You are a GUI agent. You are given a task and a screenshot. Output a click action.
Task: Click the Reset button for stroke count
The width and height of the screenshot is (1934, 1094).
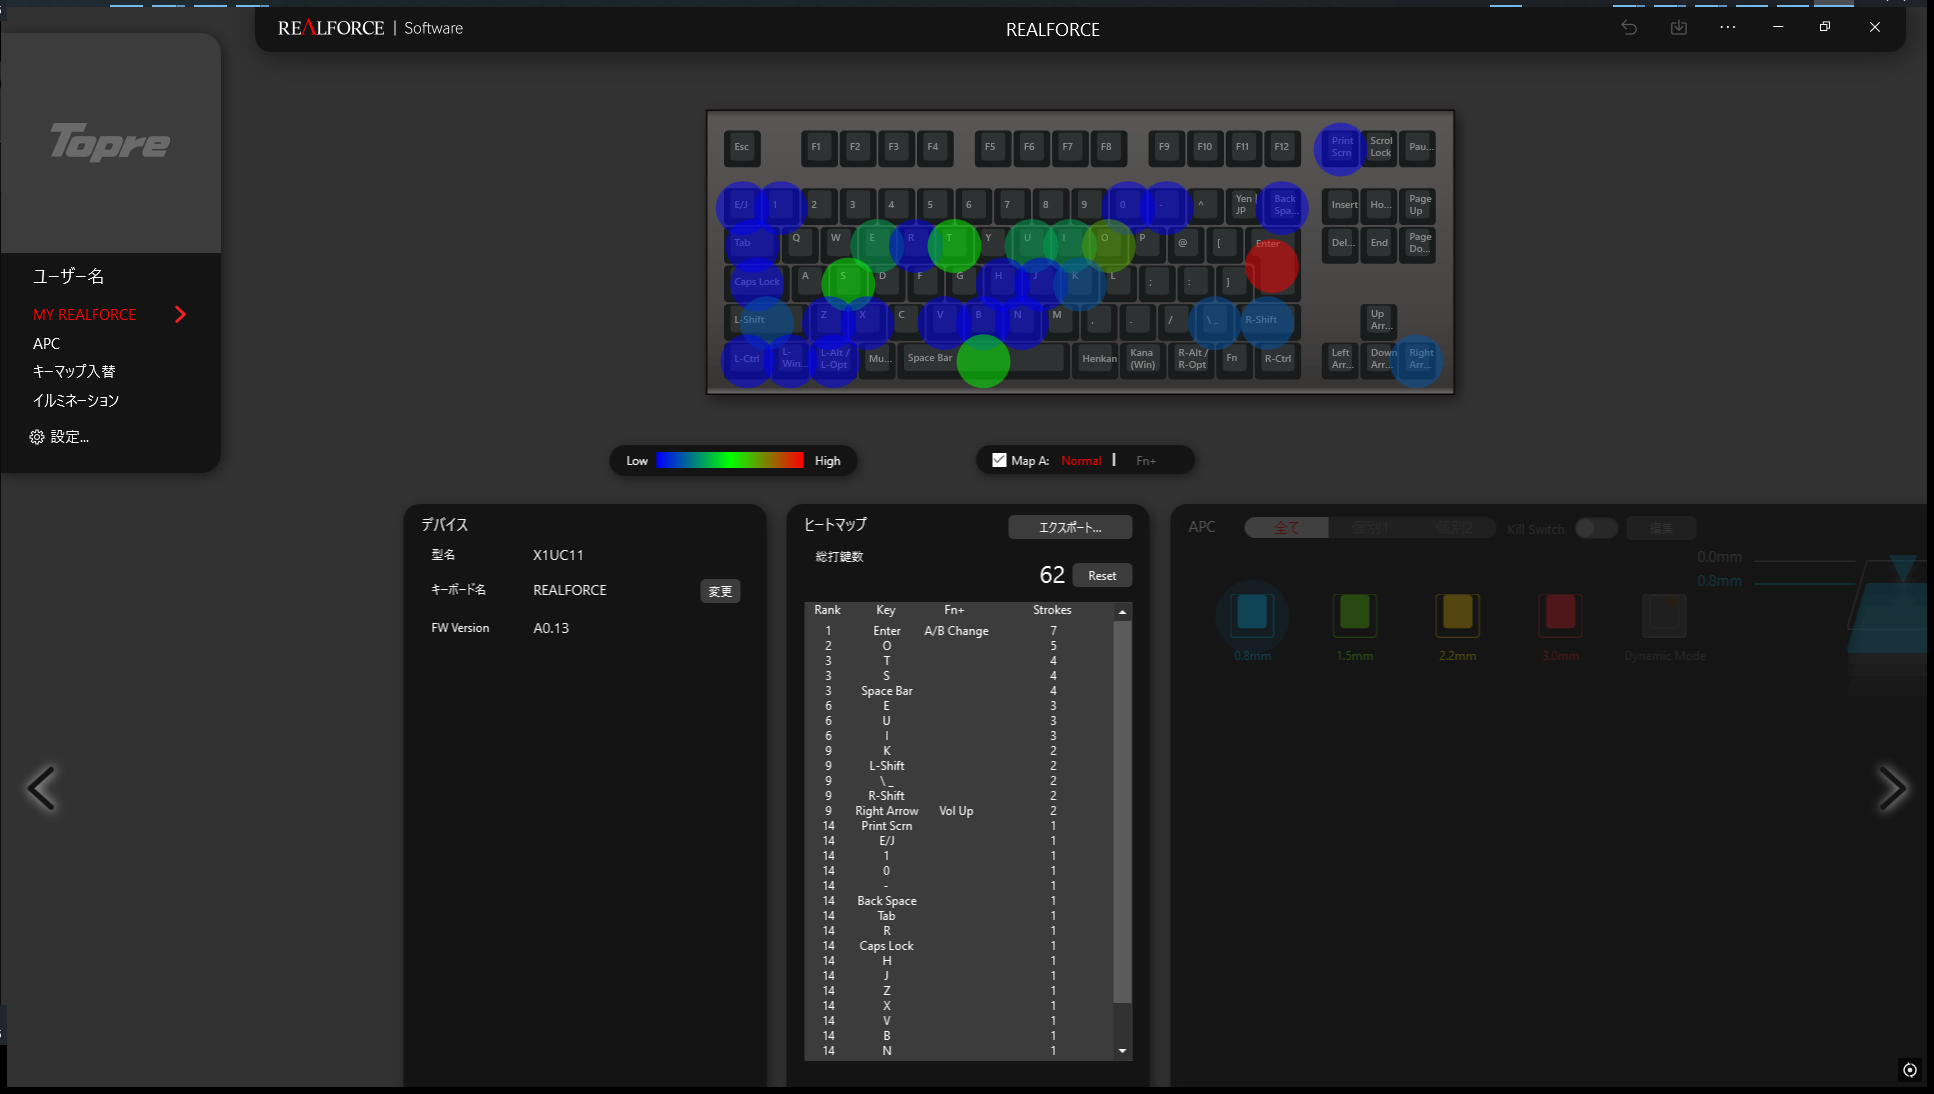point(1102,576)
